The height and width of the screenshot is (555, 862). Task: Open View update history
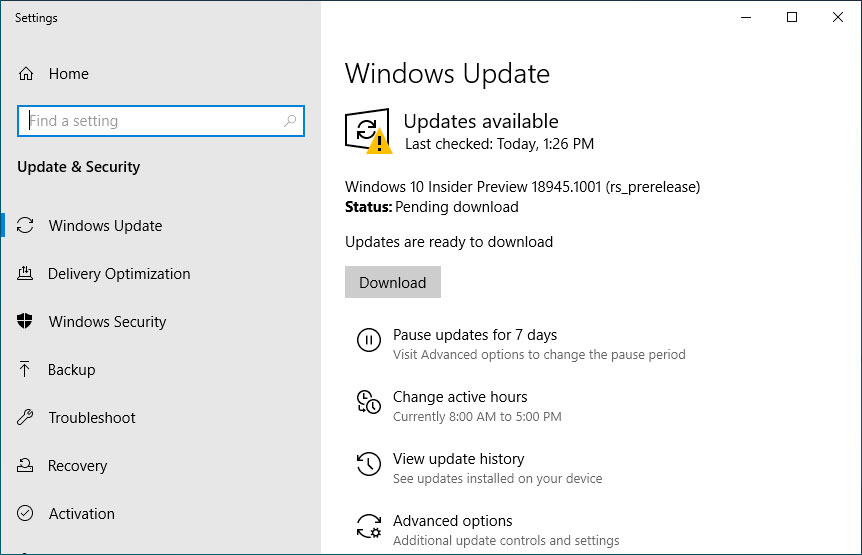tap(458, 459)
